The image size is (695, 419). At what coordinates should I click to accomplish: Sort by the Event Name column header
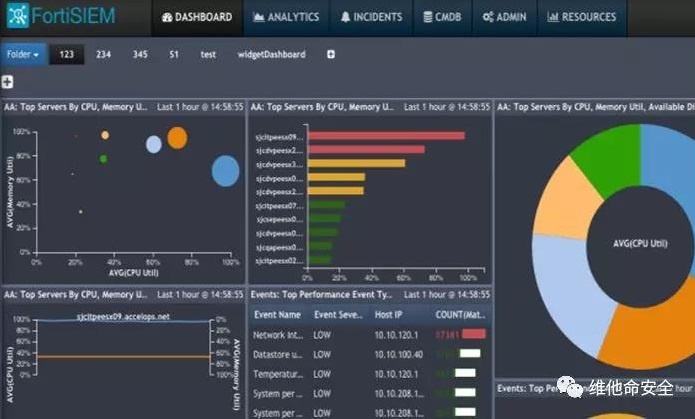(x=276, y=314)
